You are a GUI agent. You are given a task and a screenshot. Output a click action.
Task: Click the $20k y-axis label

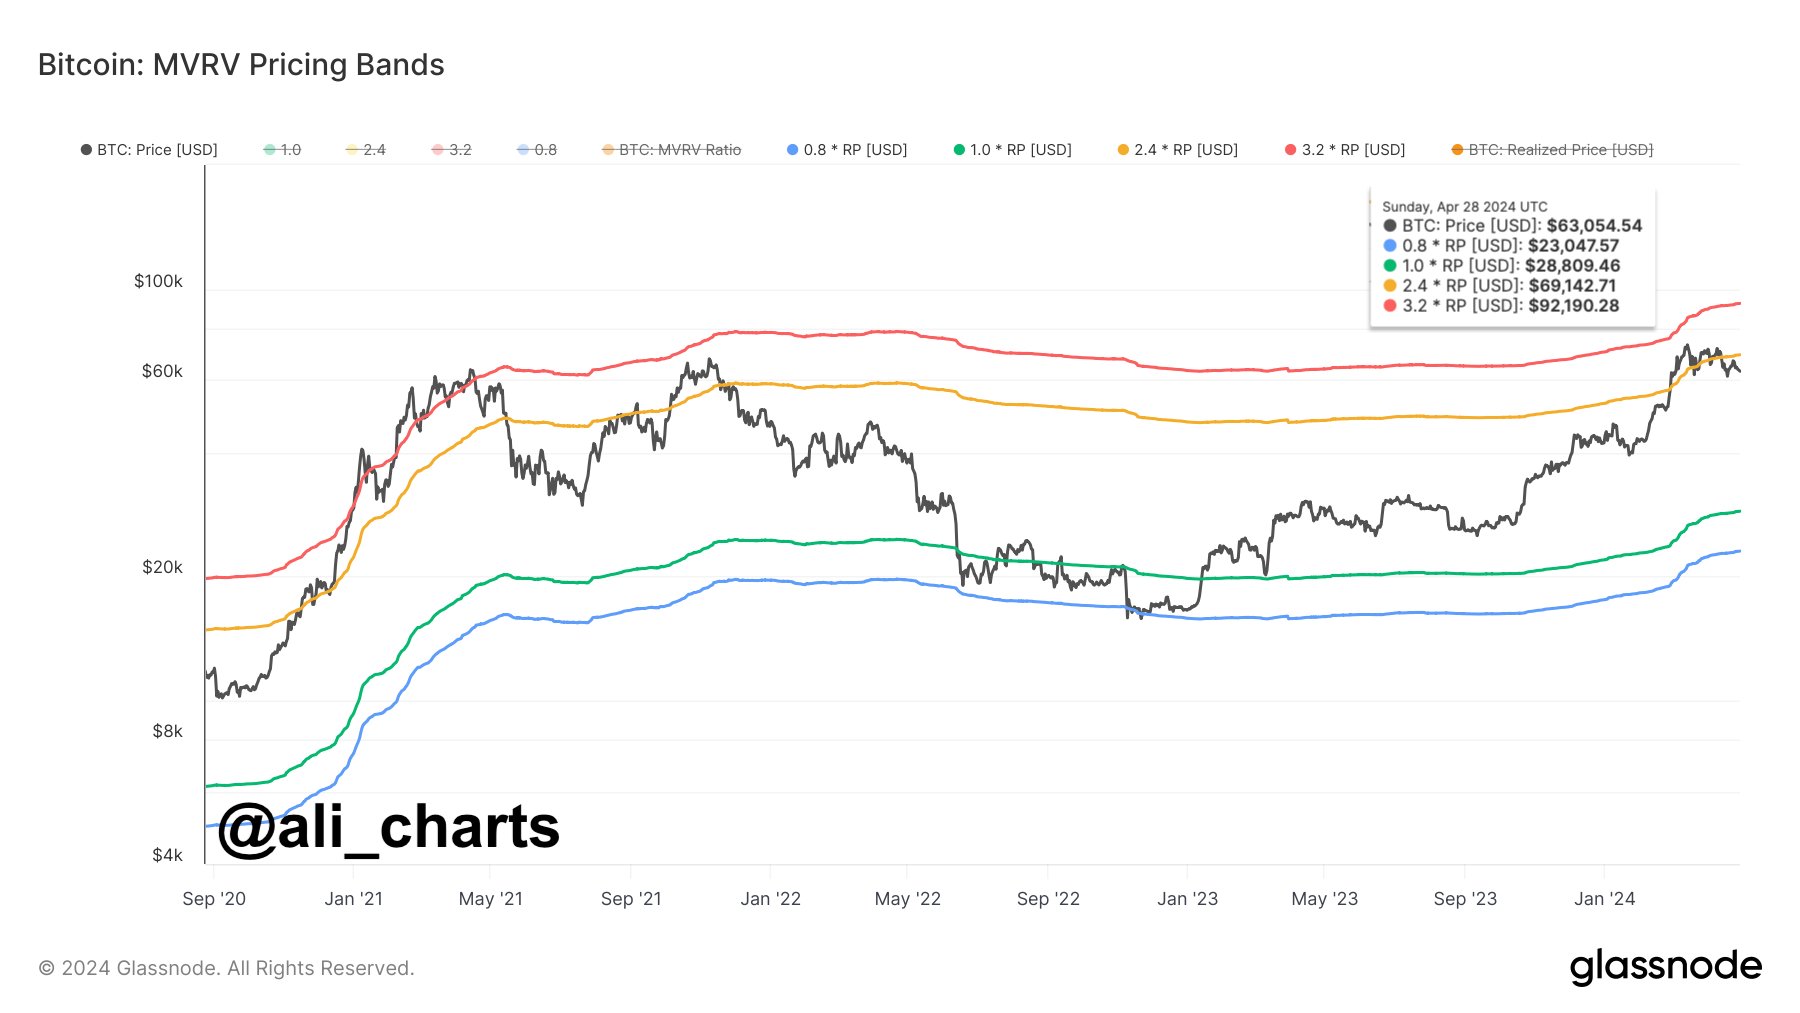(162, 568)
